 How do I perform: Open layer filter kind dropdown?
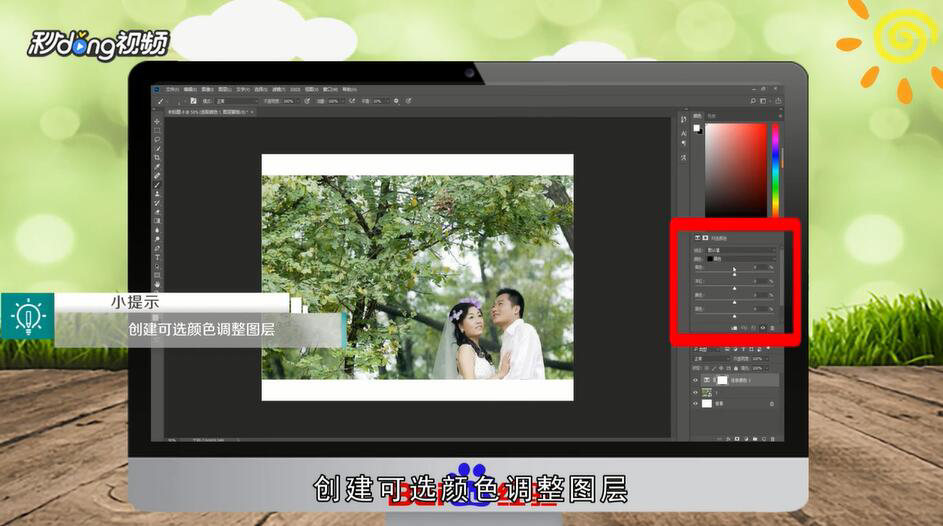707,349
